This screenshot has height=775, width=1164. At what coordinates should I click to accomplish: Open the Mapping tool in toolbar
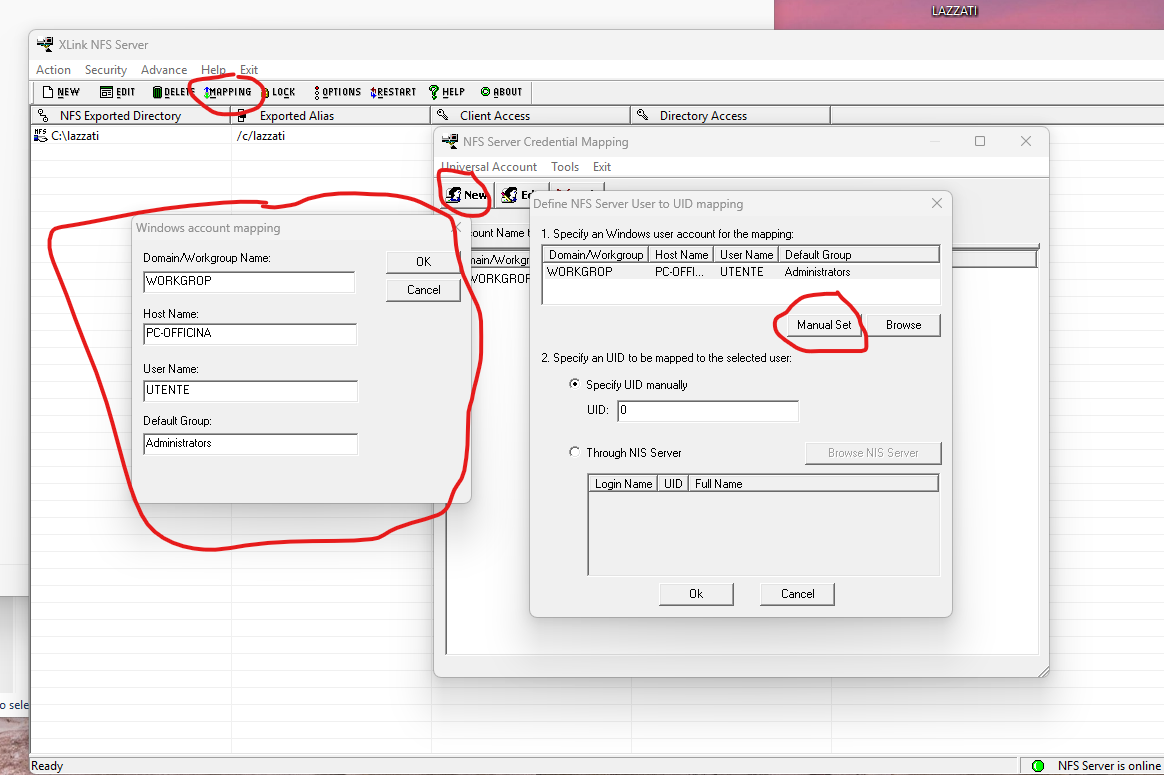click(x=228, y=92)
